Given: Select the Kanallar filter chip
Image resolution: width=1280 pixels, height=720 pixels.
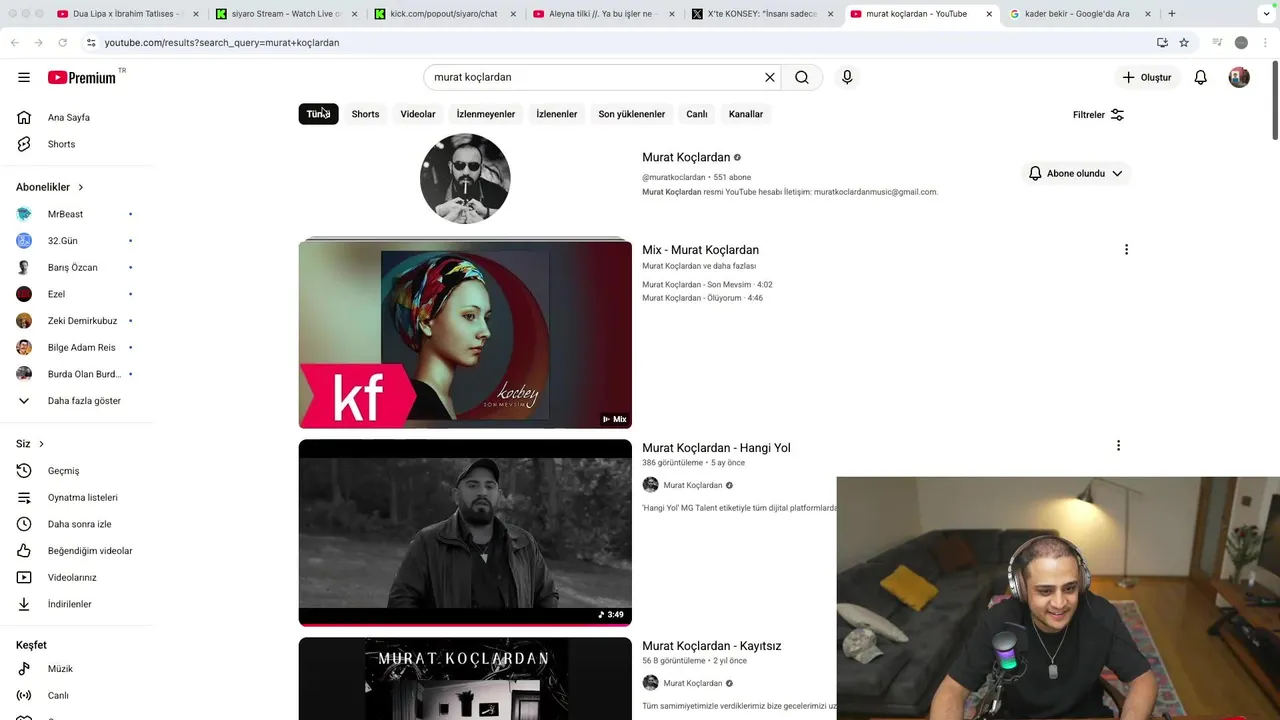Looking at the screenshot, I should (746, 114).
